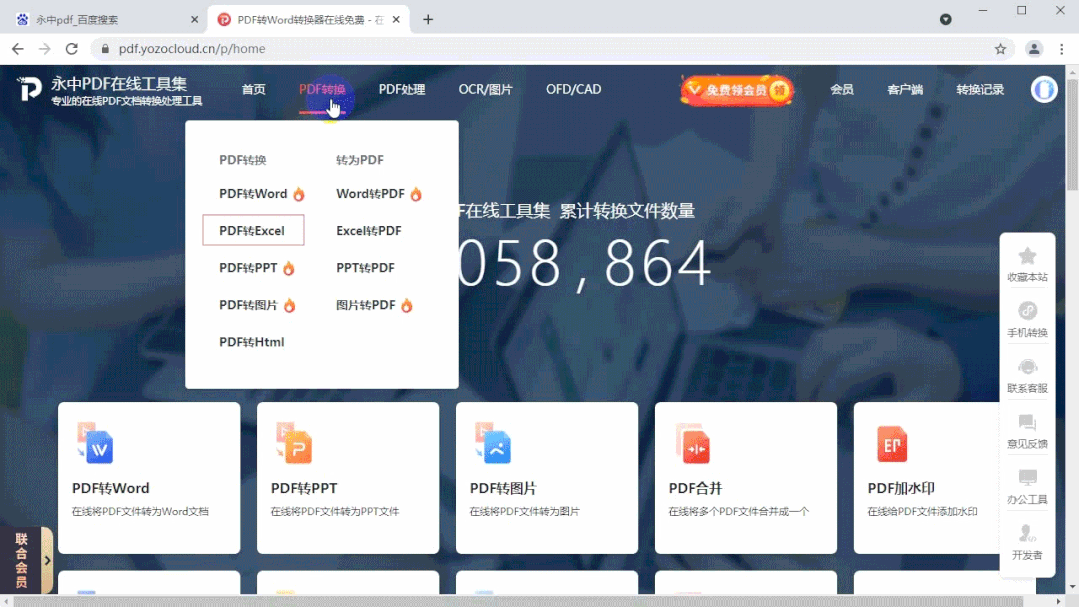Click the user avatar in top-right corner
1079x607 pixels.
[1044, 89]
